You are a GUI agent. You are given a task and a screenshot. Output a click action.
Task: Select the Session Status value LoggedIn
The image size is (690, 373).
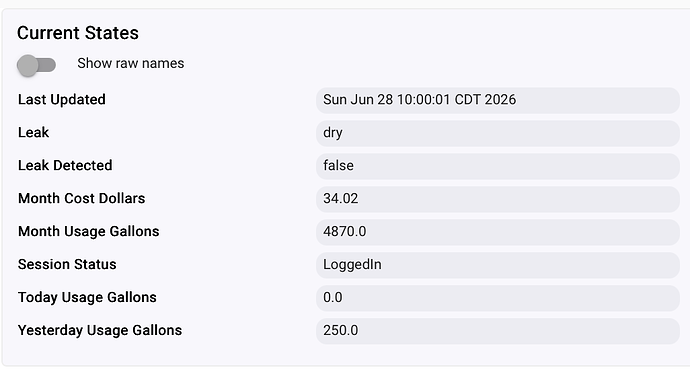click(498, 265)
